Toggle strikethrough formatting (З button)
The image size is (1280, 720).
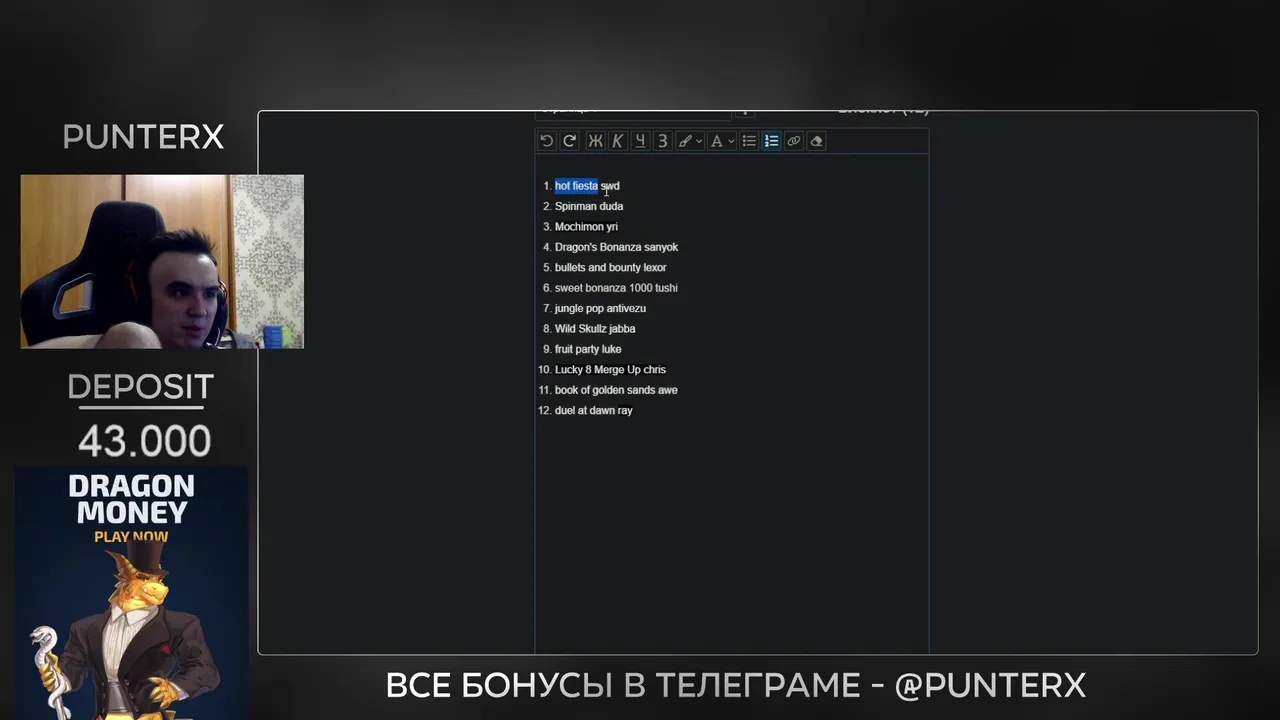(662, 141)
